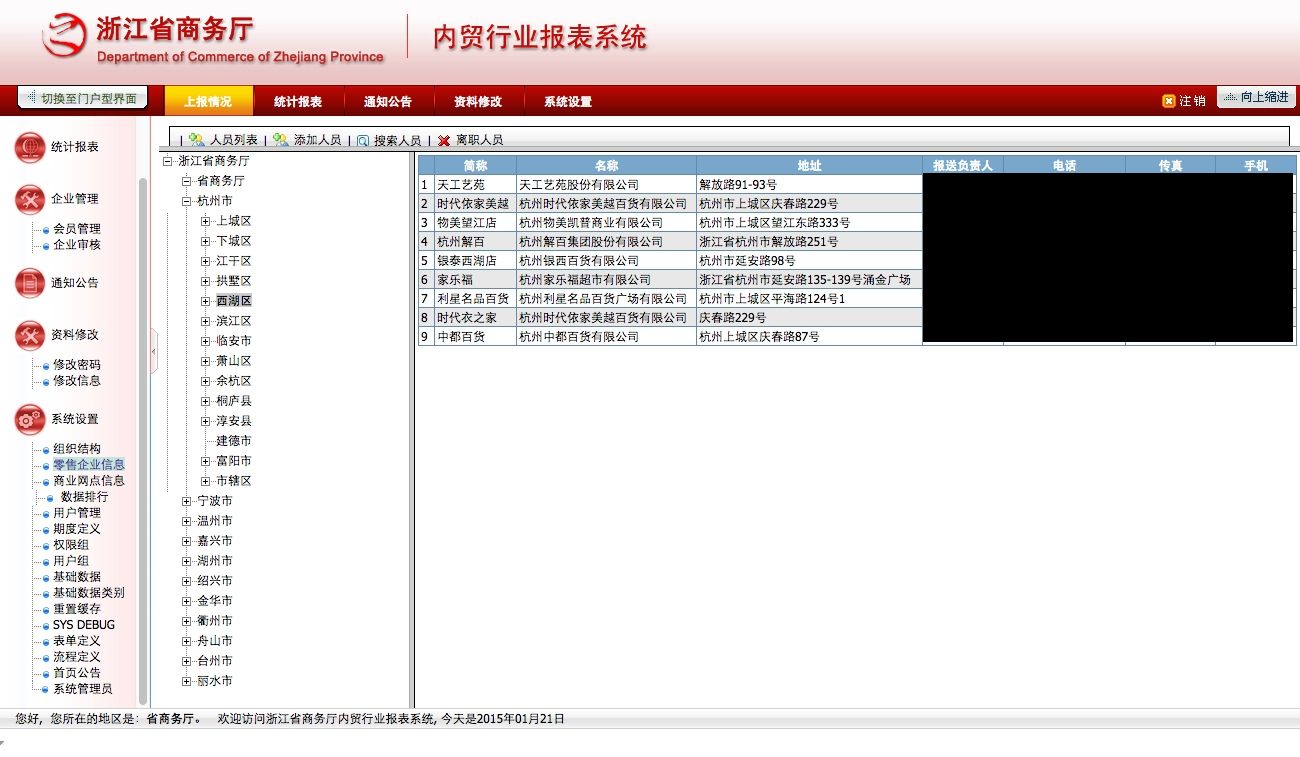Expand the 温州市 tree node
Screen dimensions: 1300x757
click(x=186, y=521)
